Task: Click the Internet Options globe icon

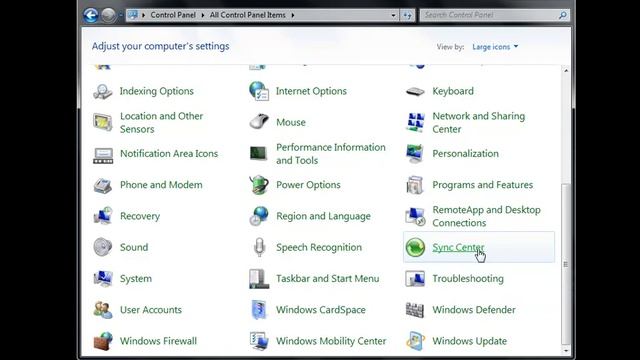Action: pos(259,91)
